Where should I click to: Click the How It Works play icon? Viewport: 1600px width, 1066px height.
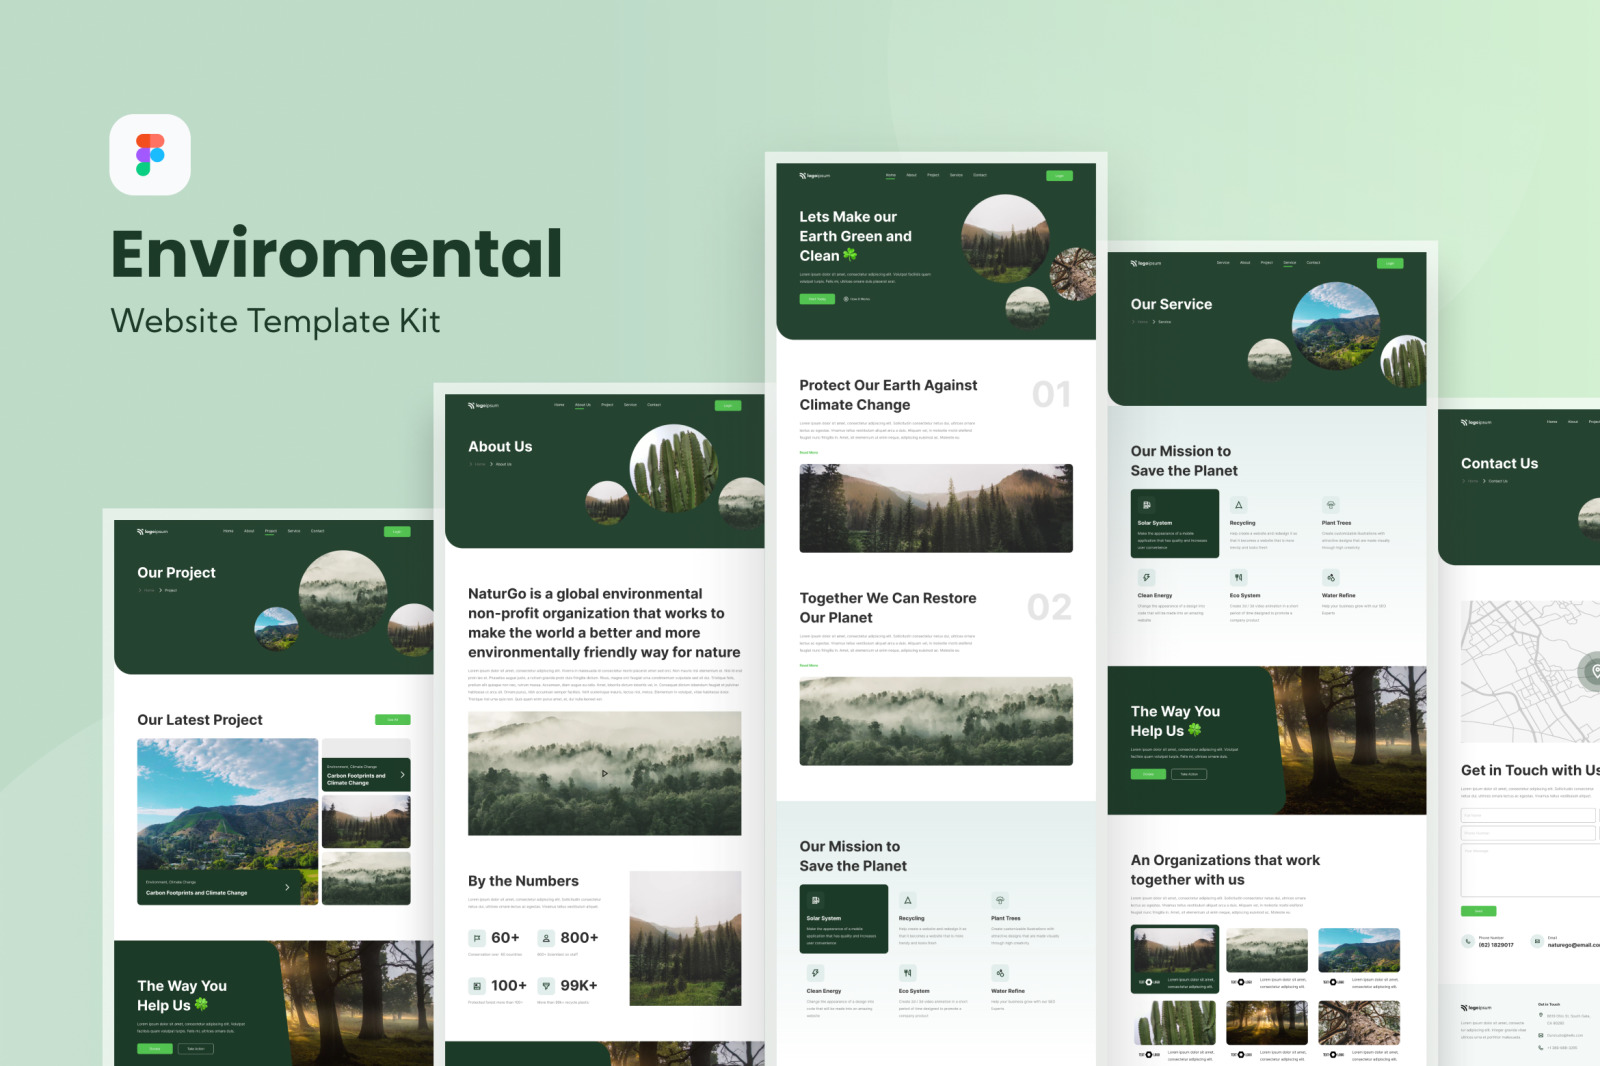(x=846, y=298)
